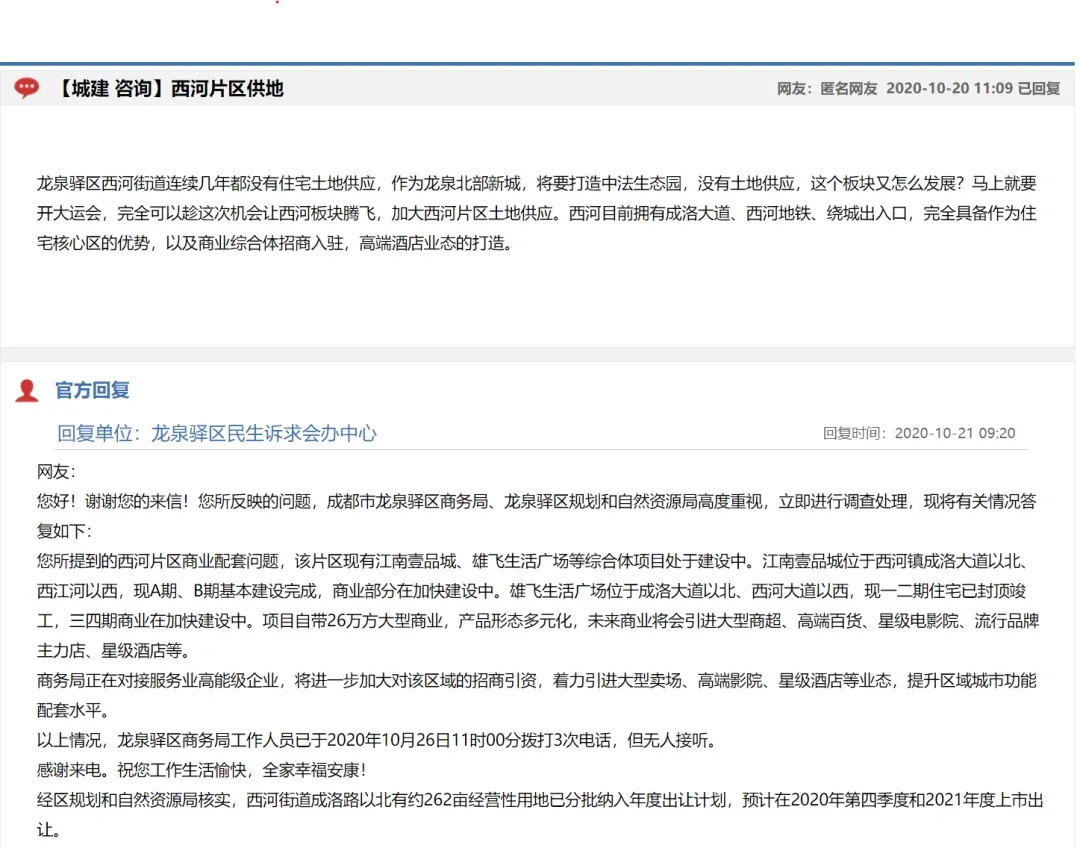1080x848 pixels.
Task: Click the question paragraph starting 龙泉驿区西河街道
Action: (537, 214)
